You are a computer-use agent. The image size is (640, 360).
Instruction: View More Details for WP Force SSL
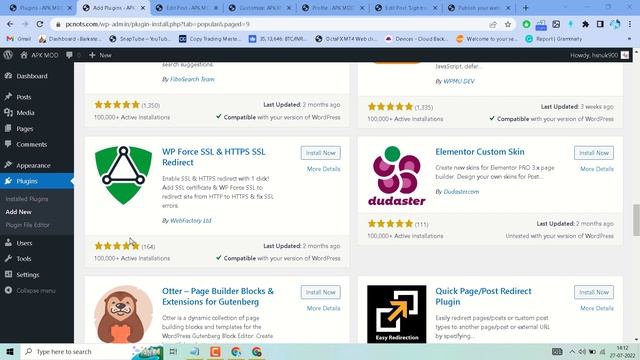(323, 169)
